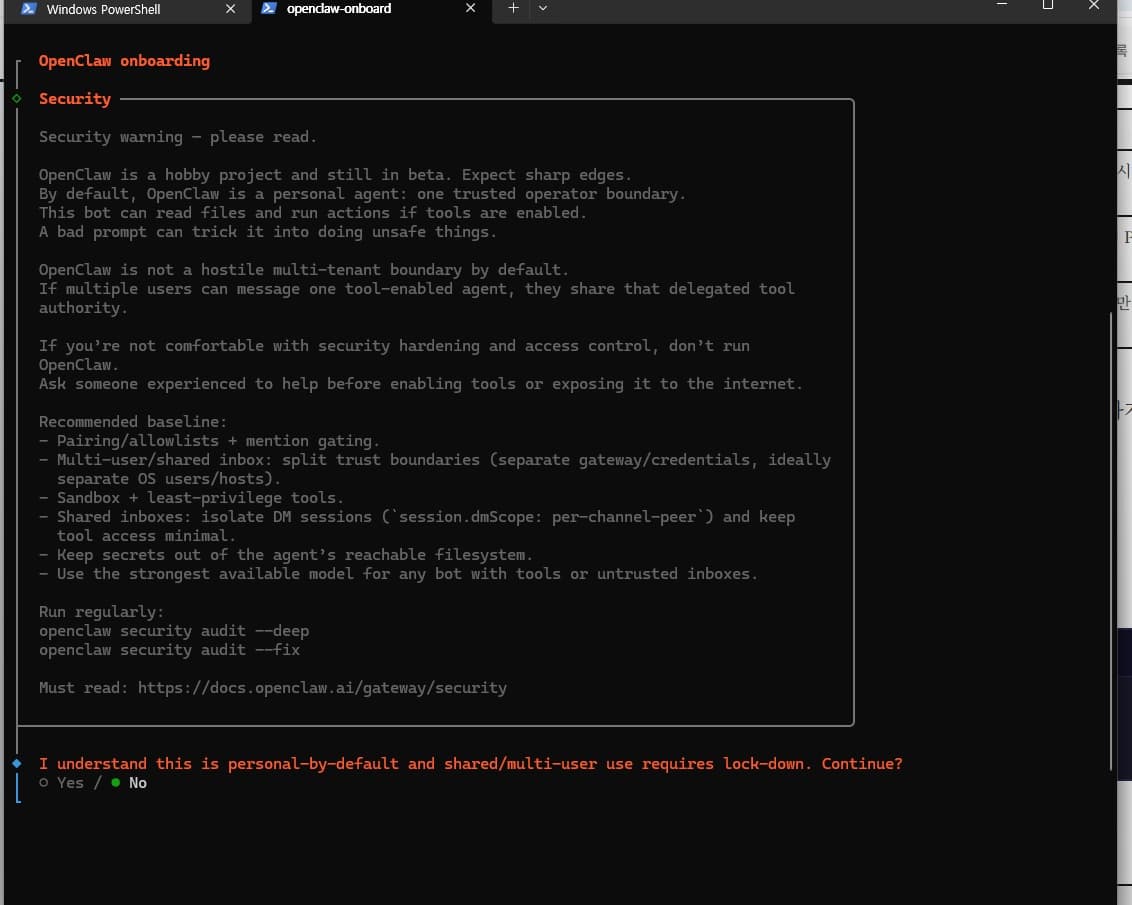The width and height of the screenshot is (1132, 905).
Task: Click the OpenClaw onboarding title text
Action: pos(124,61)
